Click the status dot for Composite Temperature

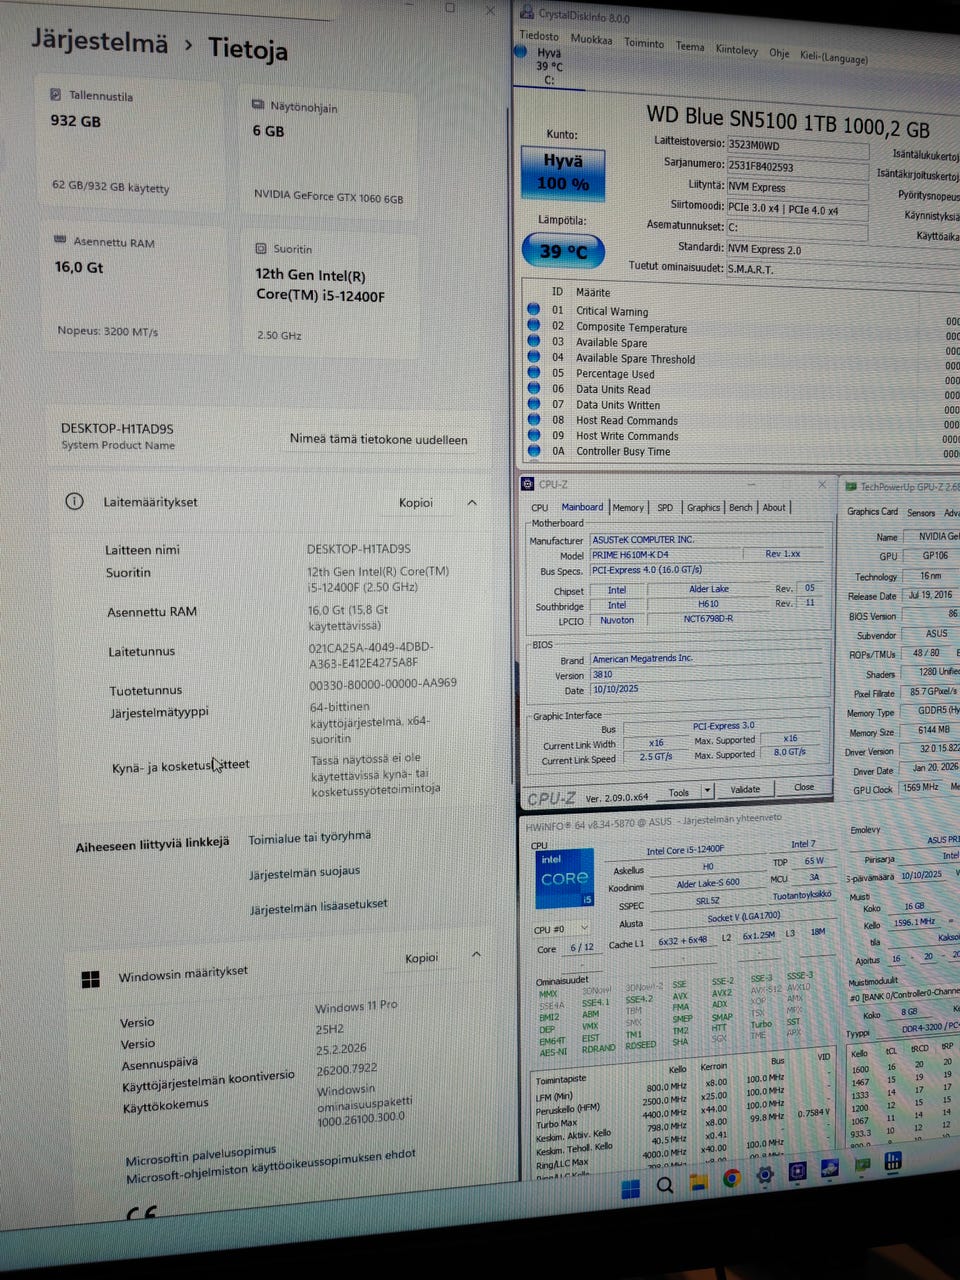pos(534,325)
